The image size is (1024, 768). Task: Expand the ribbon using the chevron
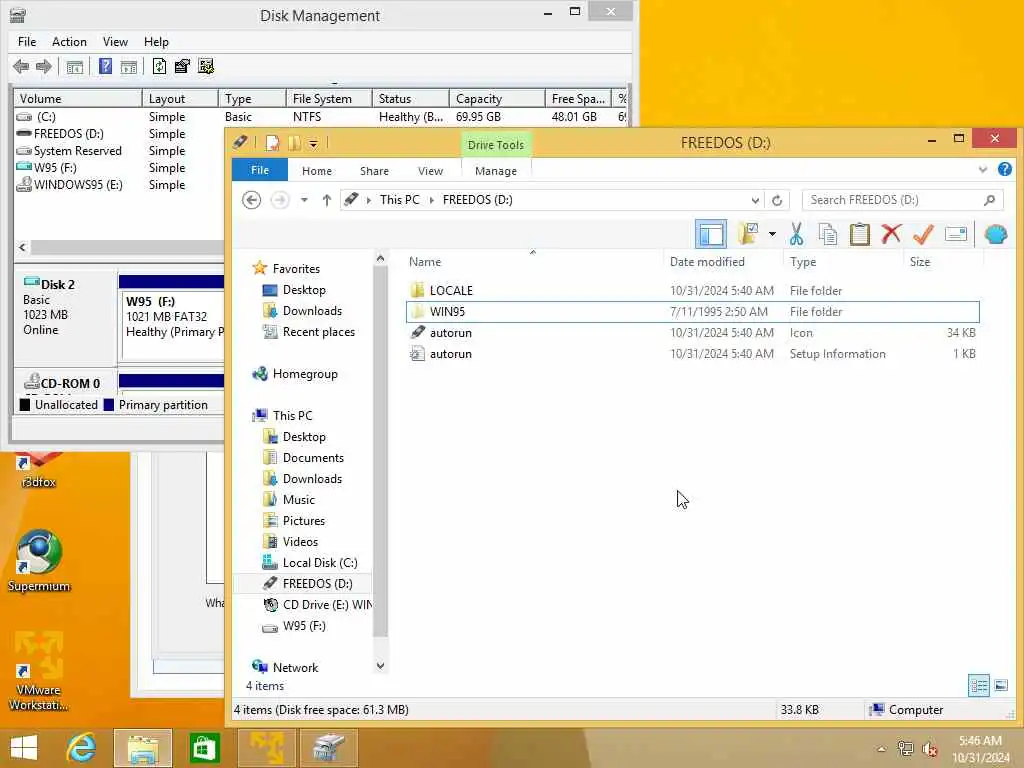pos(983,170)
